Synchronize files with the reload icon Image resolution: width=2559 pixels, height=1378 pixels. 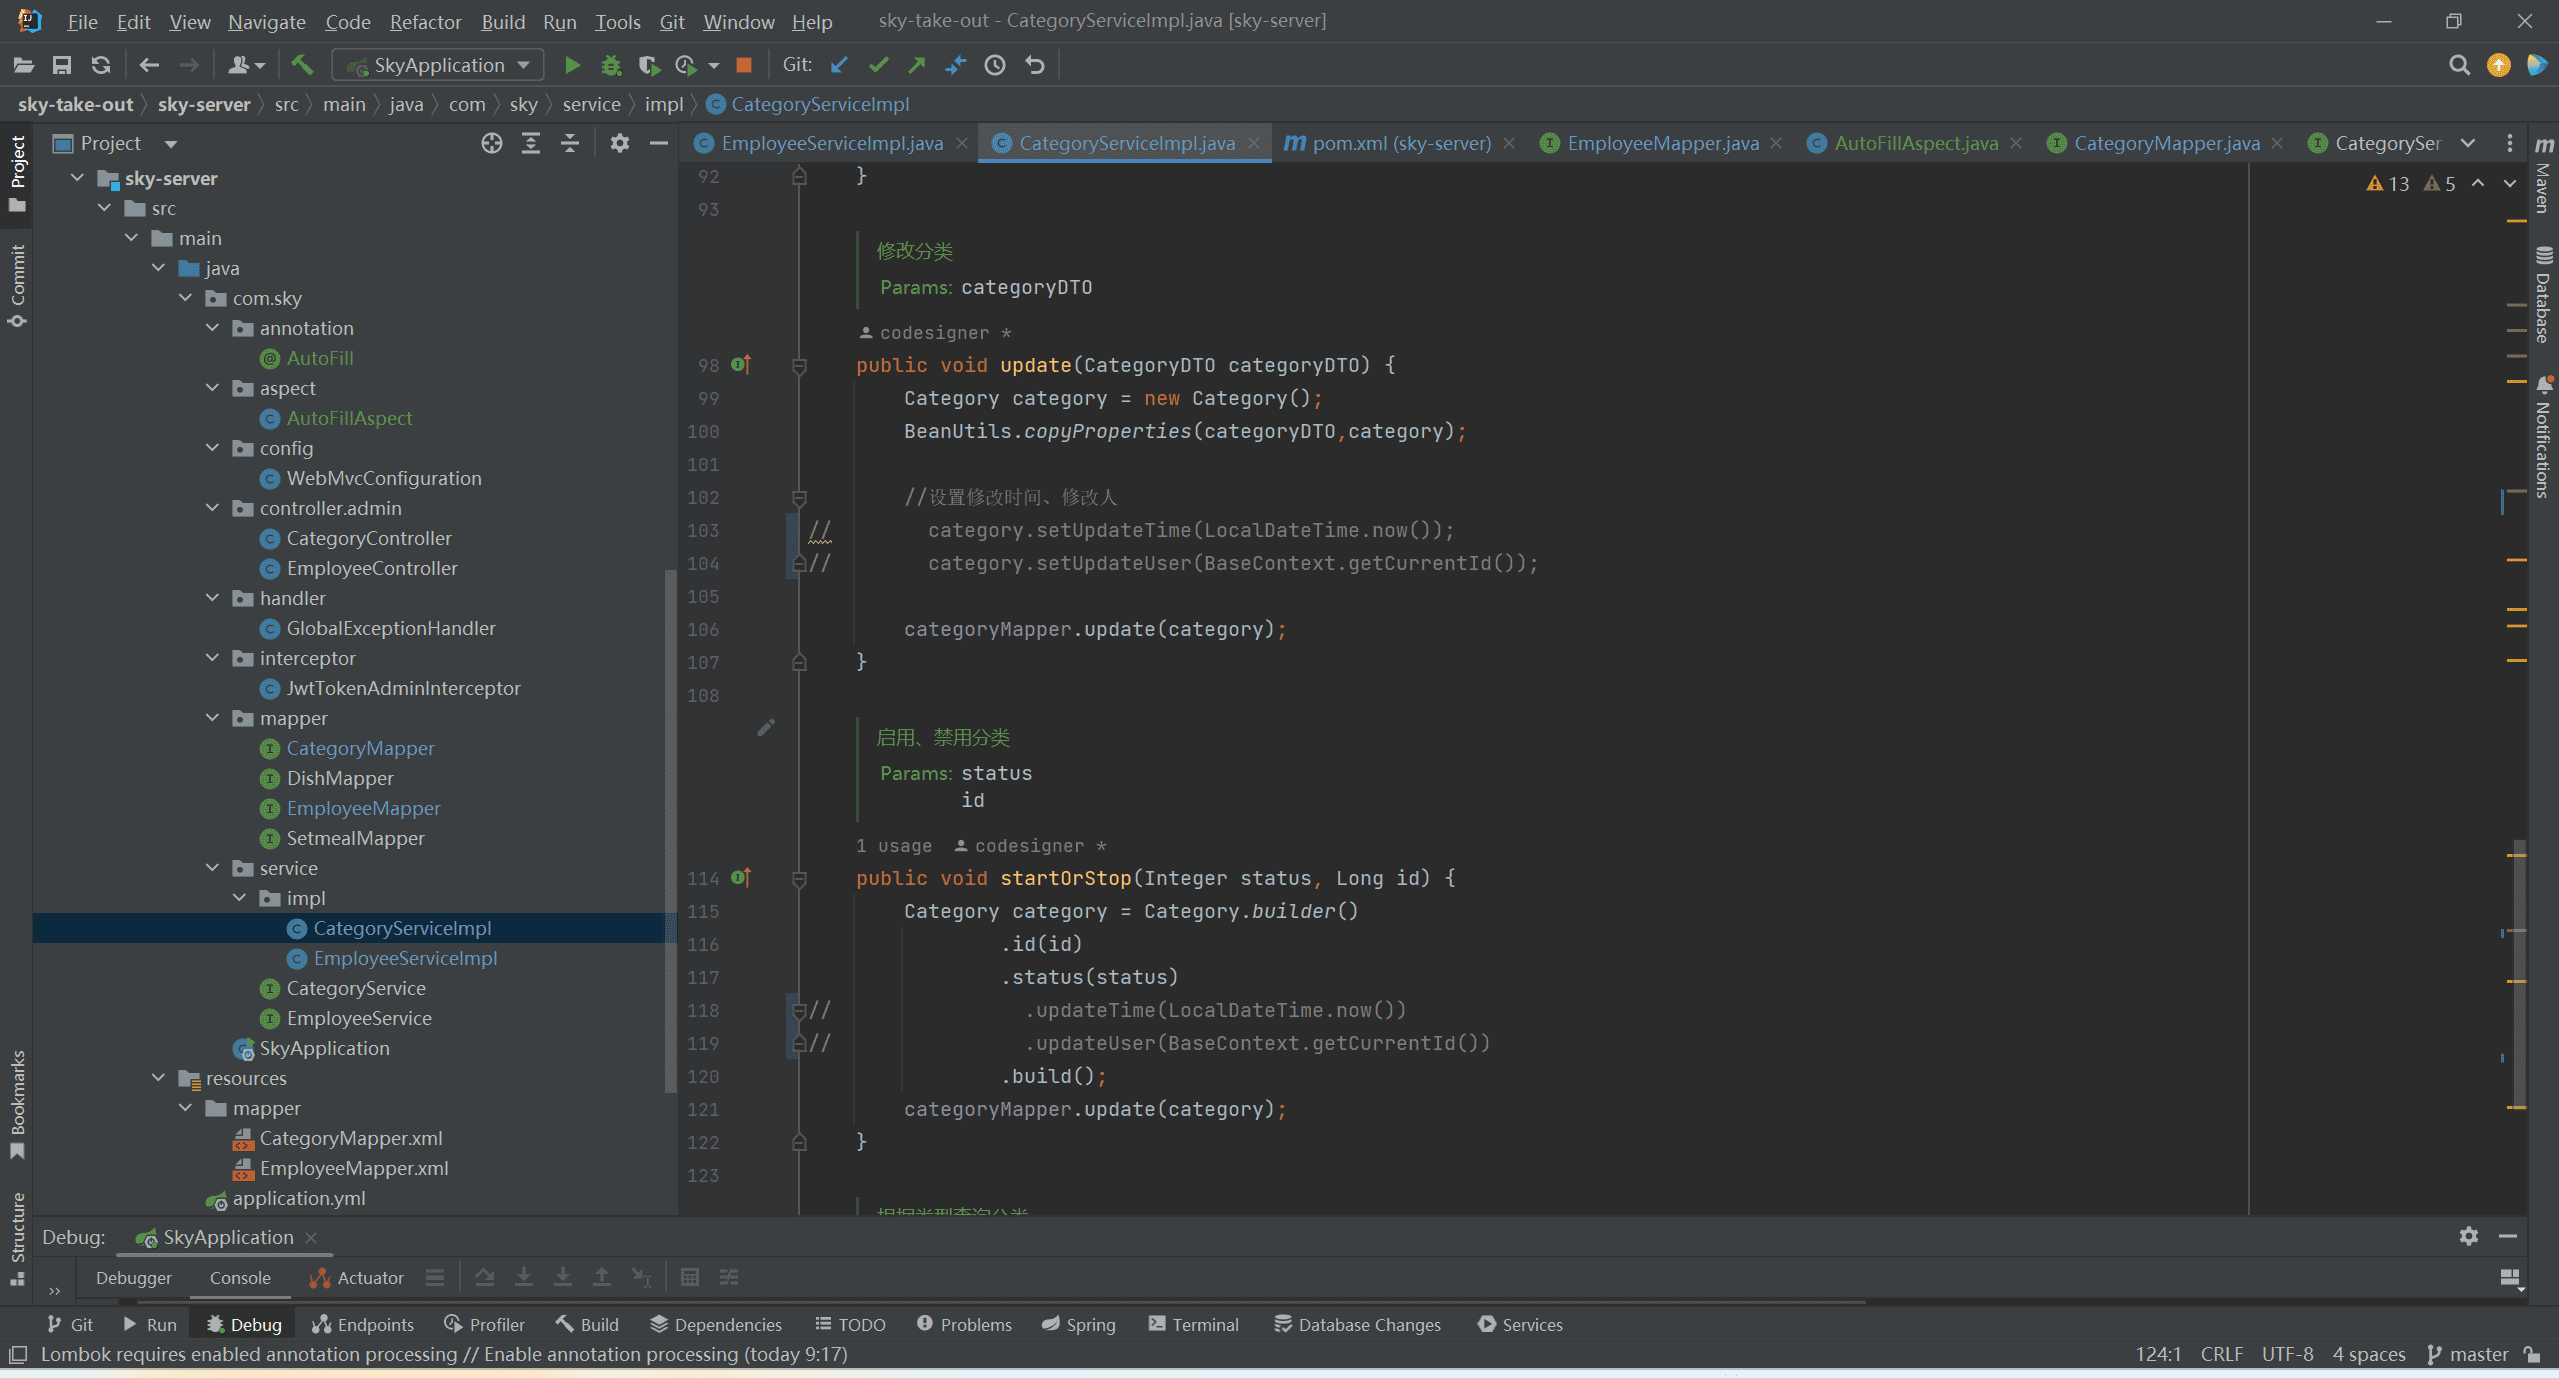click(x=101, y=65)
